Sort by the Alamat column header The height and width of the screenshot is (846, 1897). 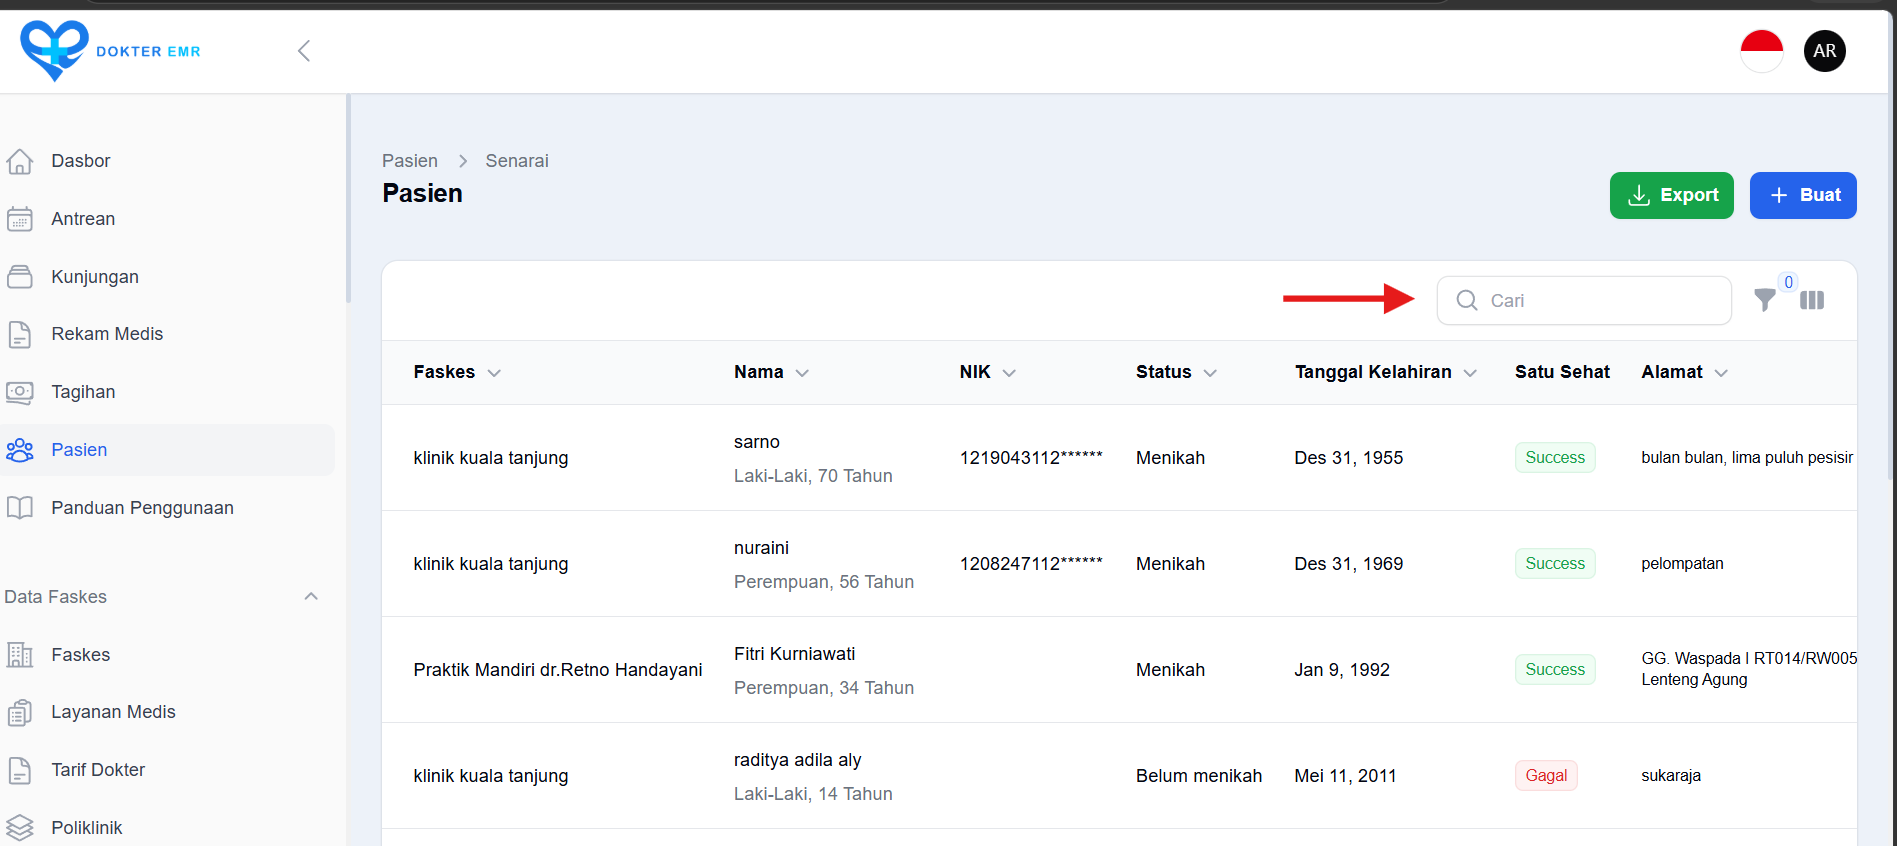(x=1684, y=372)
